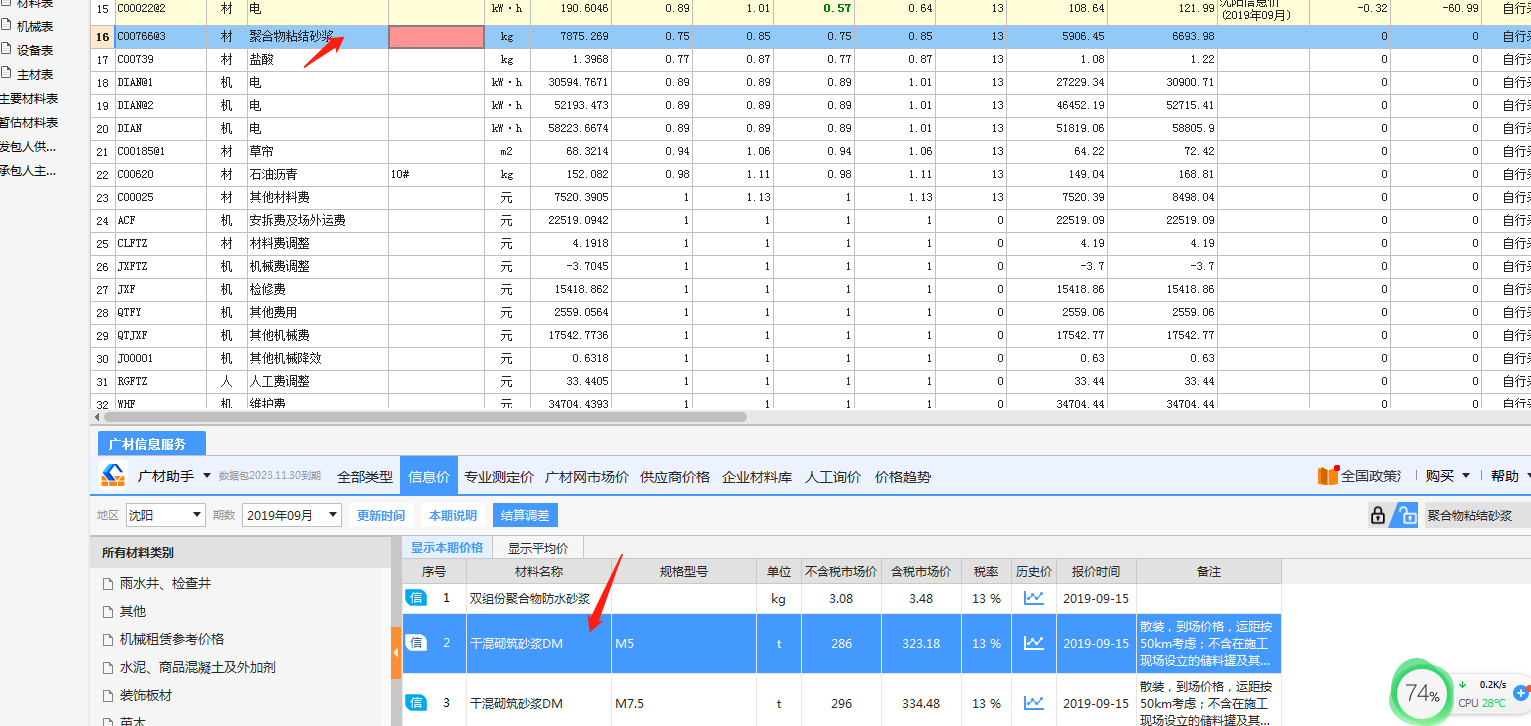Click the 信 badge on row 1
Image resolution: width=1531 pixels, height=726 pixels.
pos(416,598)
